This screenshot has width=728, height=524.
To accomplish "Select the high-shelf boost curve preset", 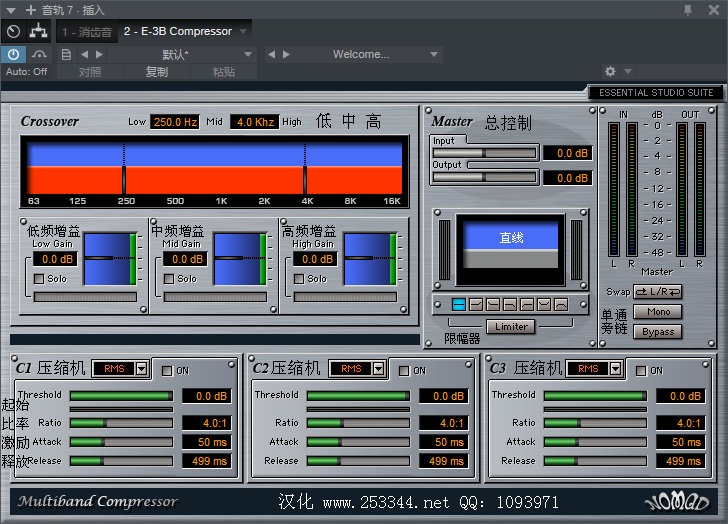I will click(x=476, y=304).
